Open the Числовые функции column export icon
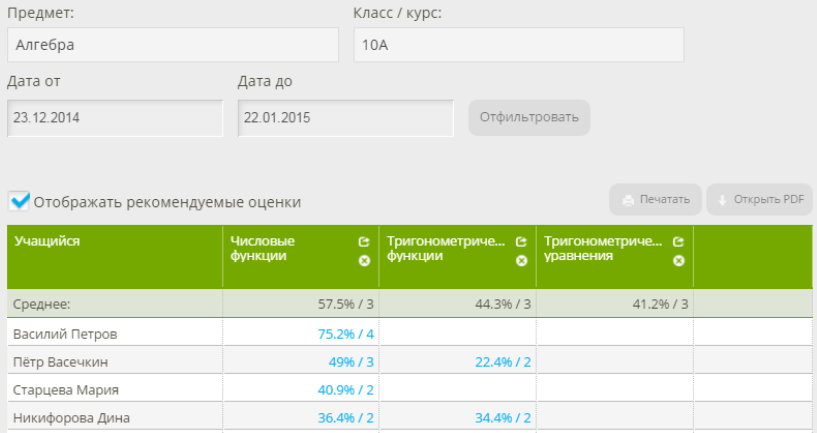This screenshot has height=433, width=817. (364, 242)
